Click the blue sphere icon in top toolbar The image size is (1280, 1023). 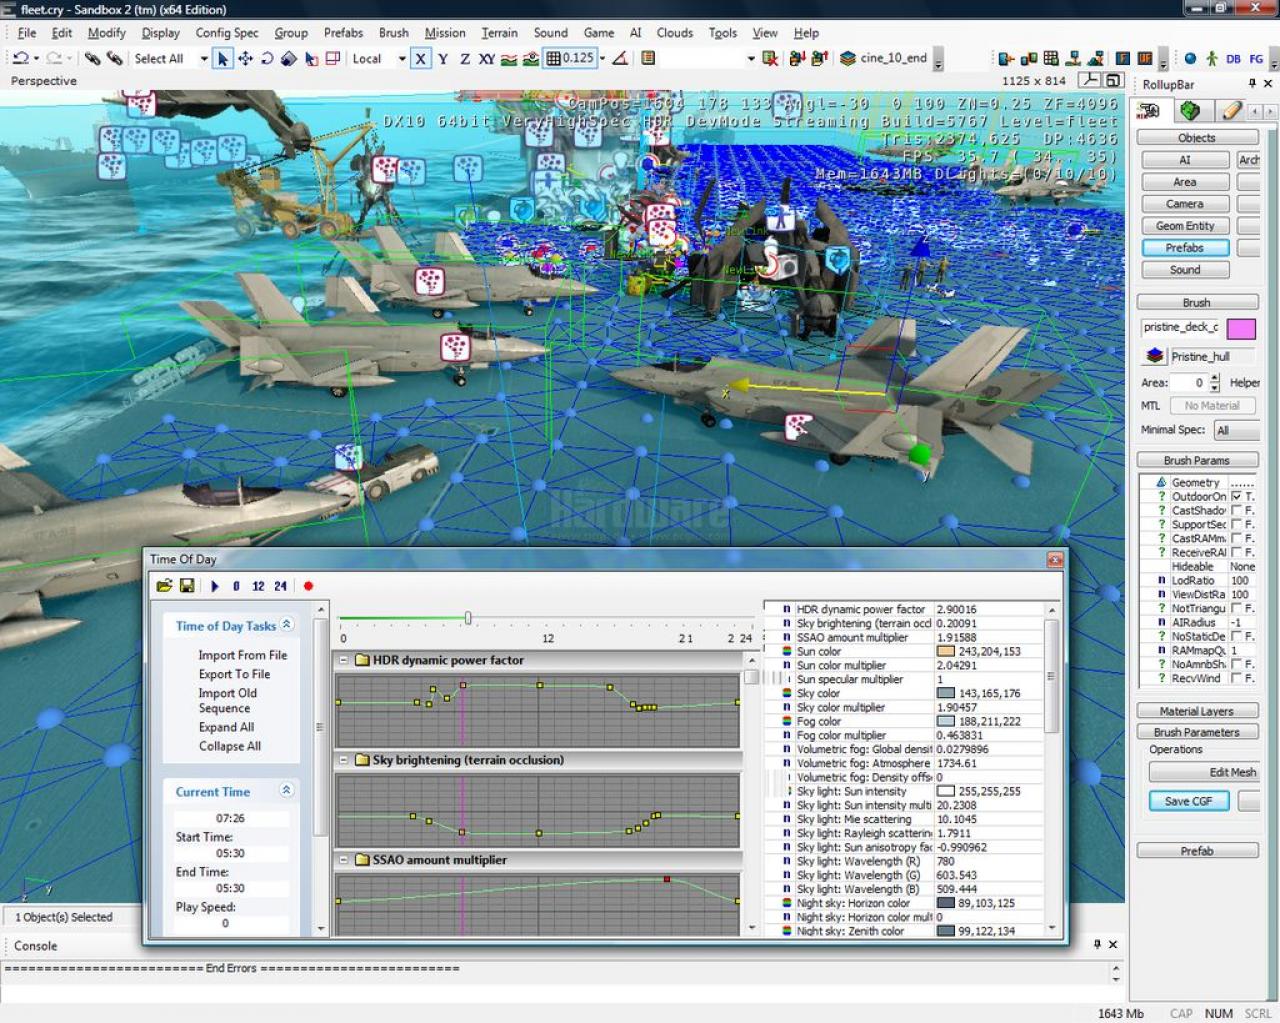pos(1190,58)
